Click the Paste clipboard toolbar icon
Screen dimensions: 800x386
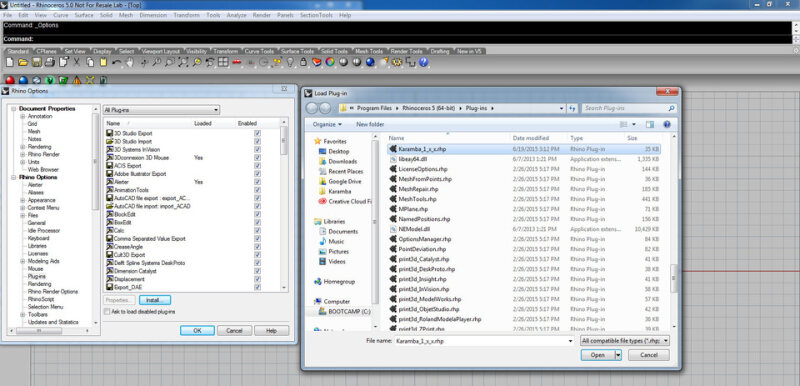coord(104,62)
